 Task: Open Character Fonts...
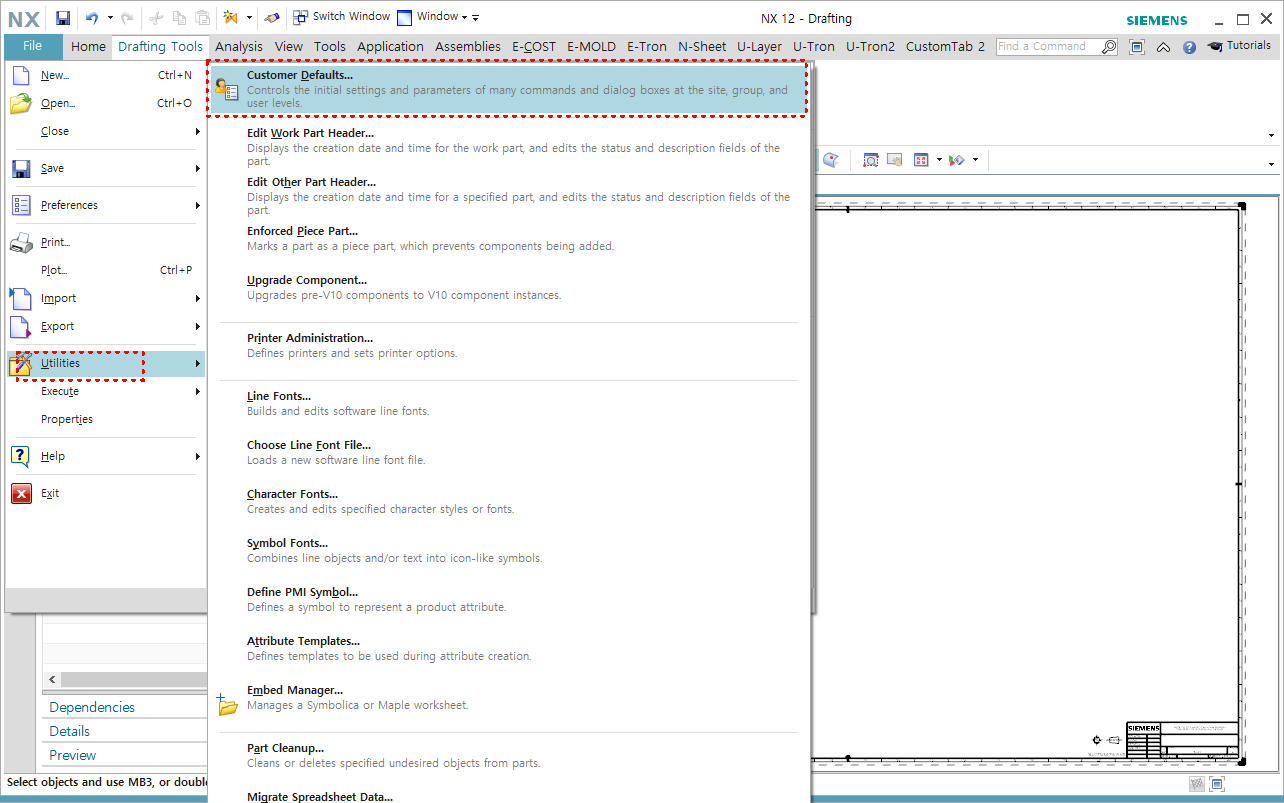click(x=507, y=501)
